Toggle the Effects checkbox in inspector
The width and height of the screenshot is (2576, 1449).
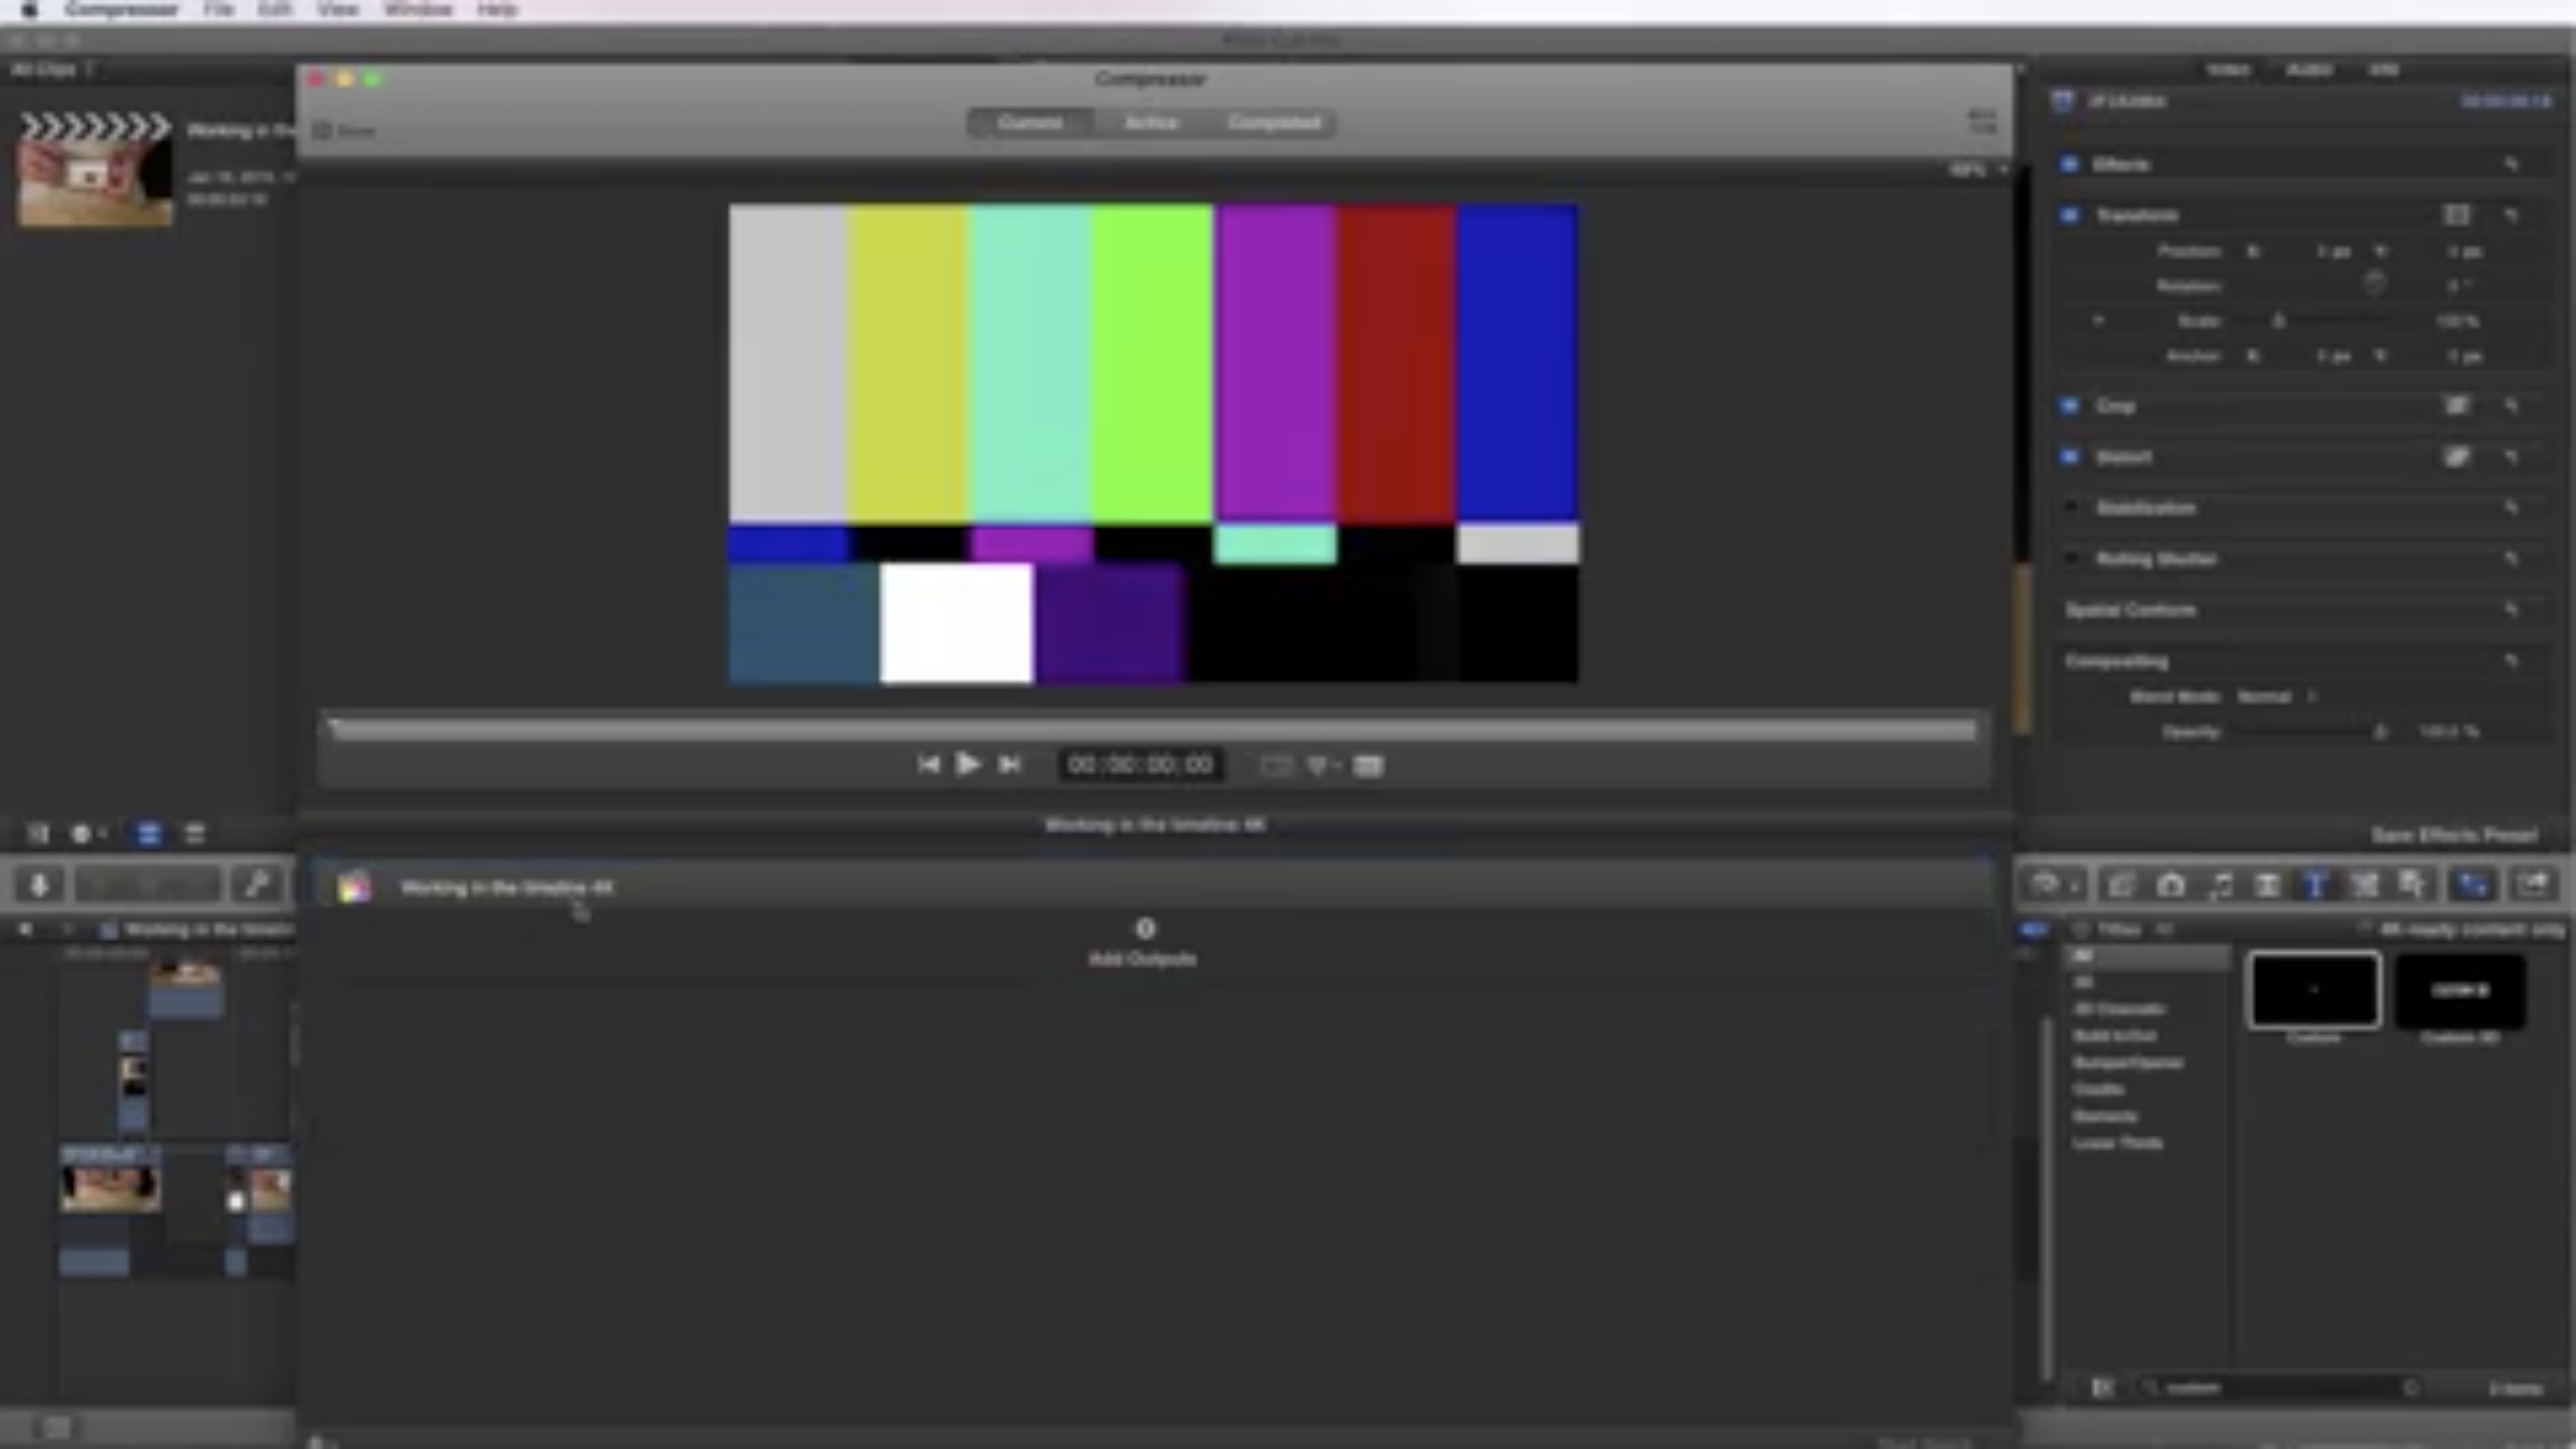(2069, 164)
